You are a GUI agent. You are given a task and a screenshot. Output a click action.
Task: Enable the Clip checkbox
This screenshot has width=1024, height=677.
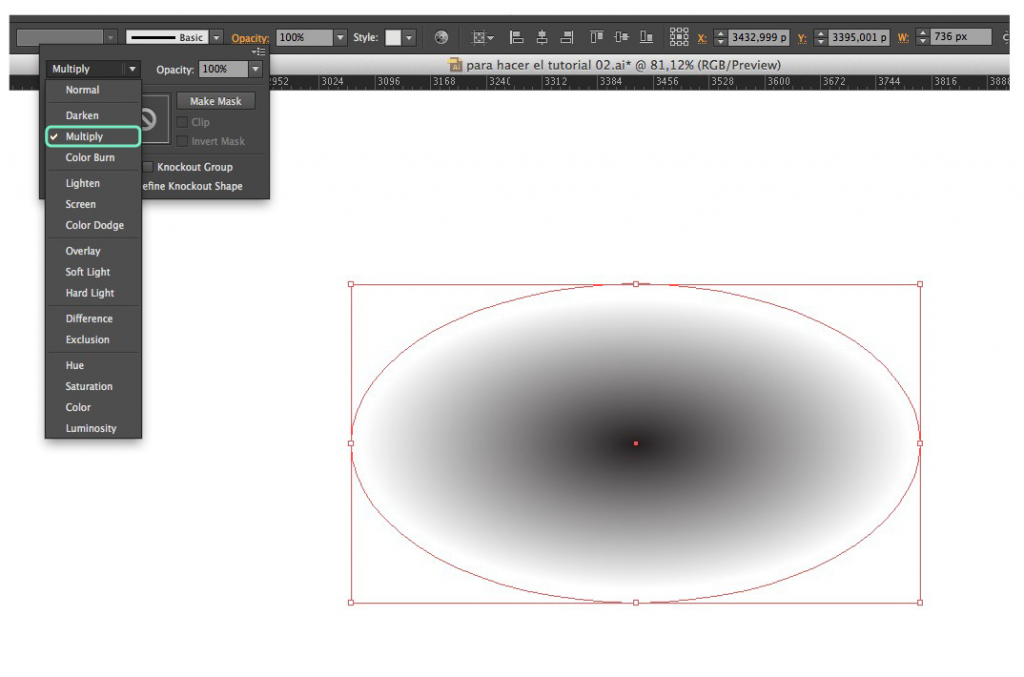pos(182,122)
